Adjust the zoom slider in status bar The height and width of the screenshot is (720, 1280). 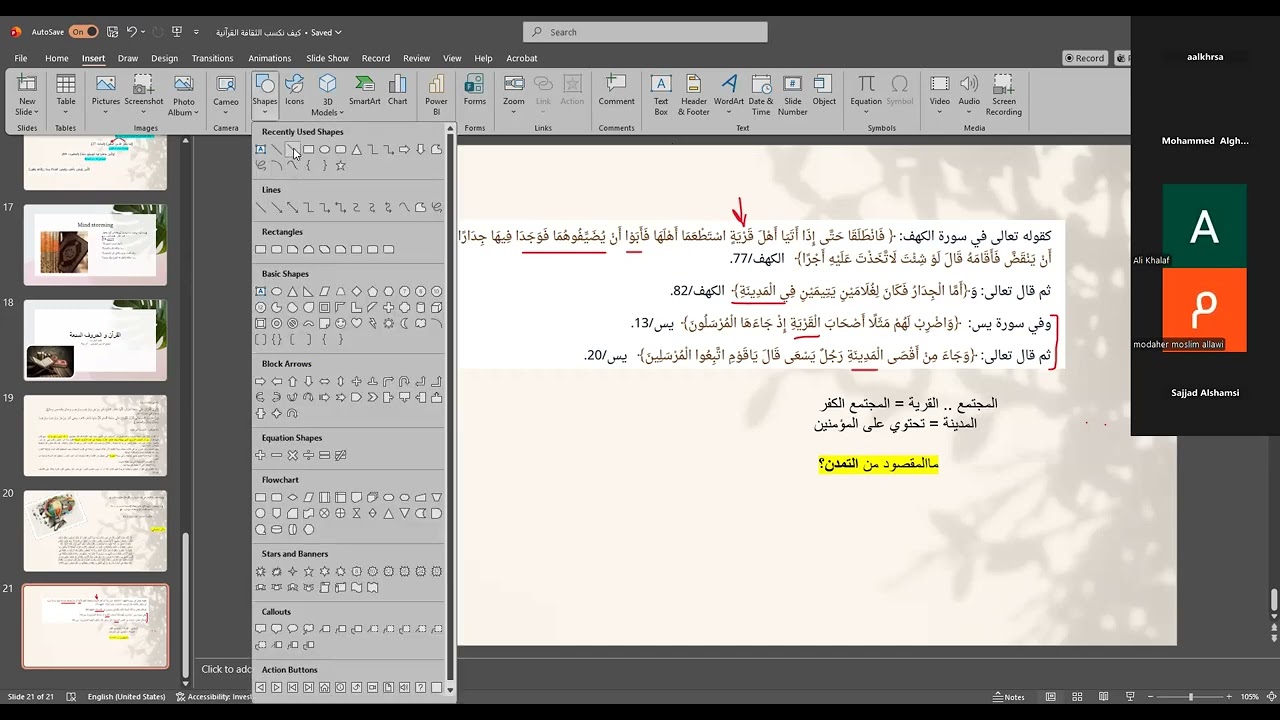pos(1190,697)
